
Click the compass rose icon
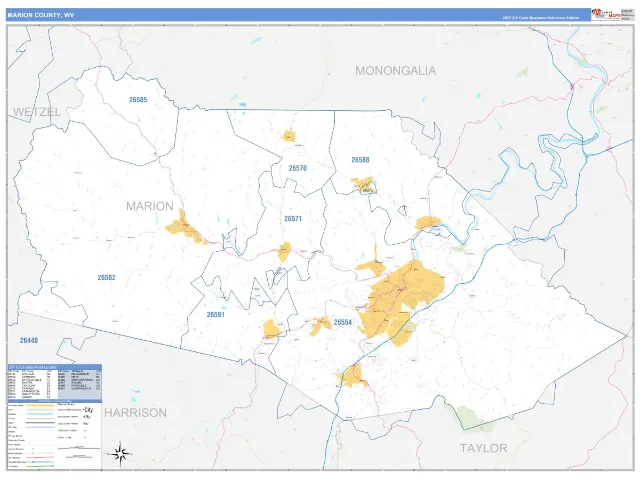[x=120, y=453]
